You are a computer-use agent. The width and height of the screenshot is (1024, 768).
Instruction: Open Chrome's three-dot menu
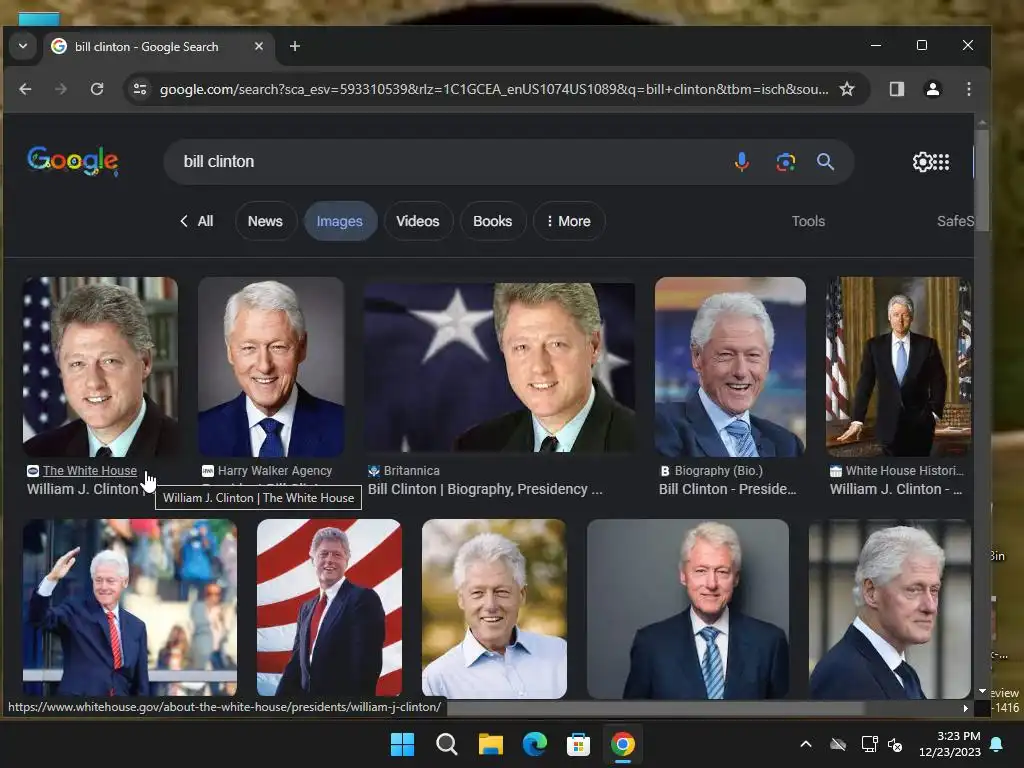(968, 89)
